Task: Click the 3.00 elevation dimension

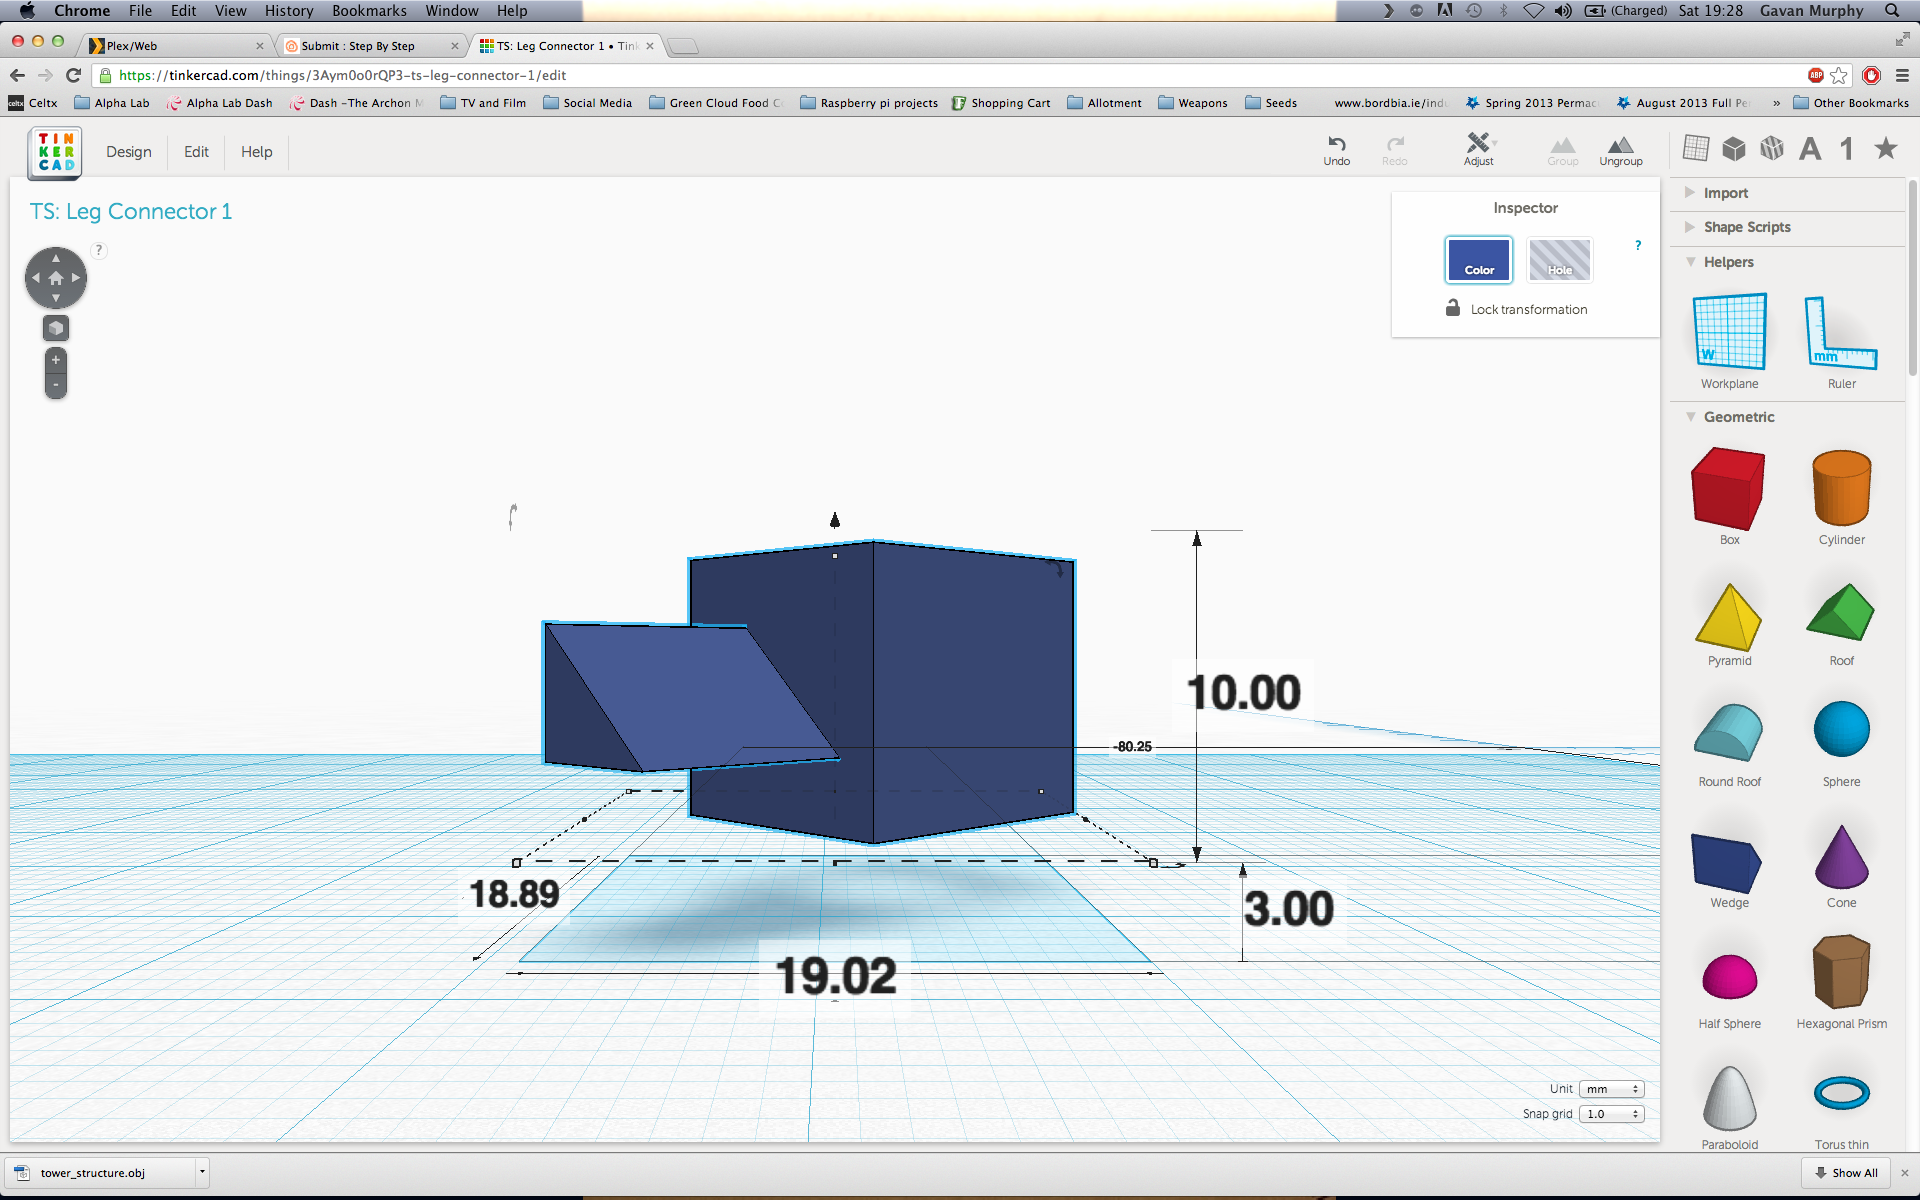Action: [x=1288, y=908]
